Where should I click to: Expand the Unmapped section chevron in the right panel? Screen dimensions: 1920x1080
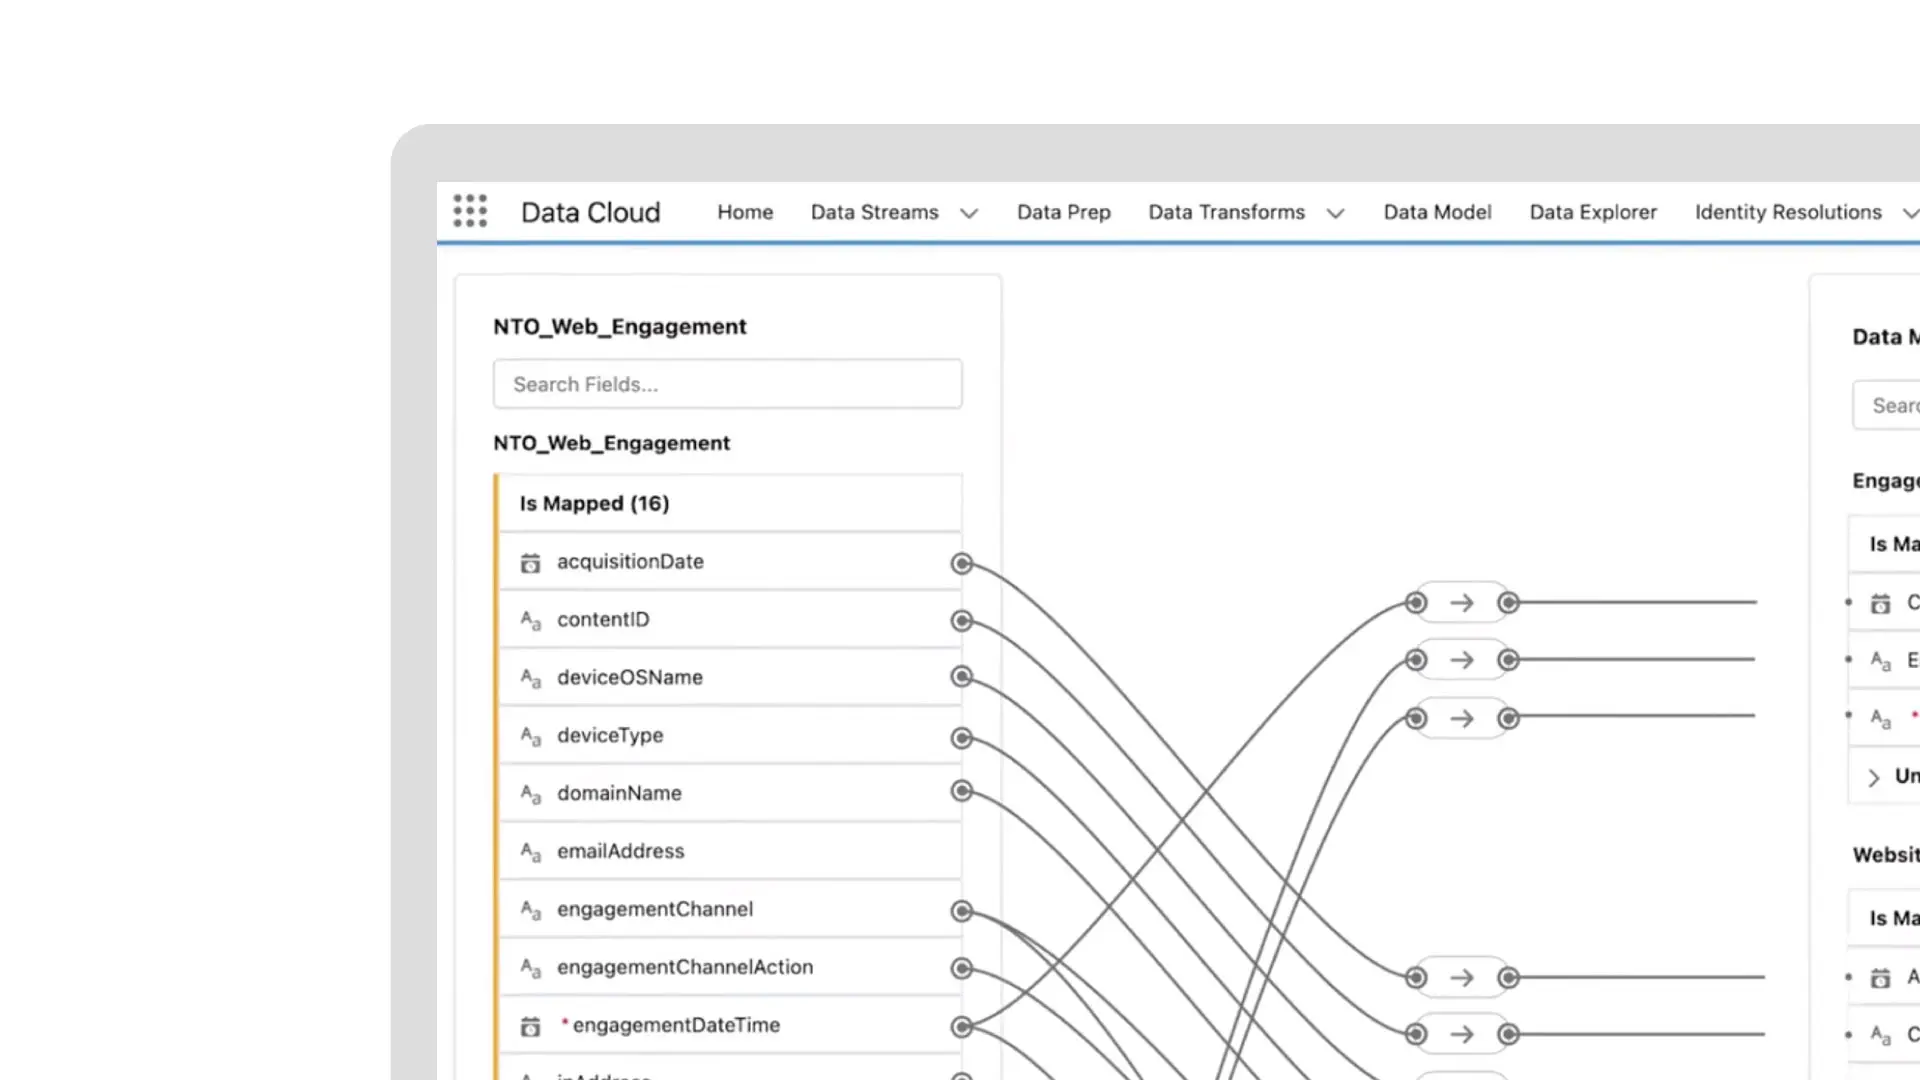click(1874, 777)
